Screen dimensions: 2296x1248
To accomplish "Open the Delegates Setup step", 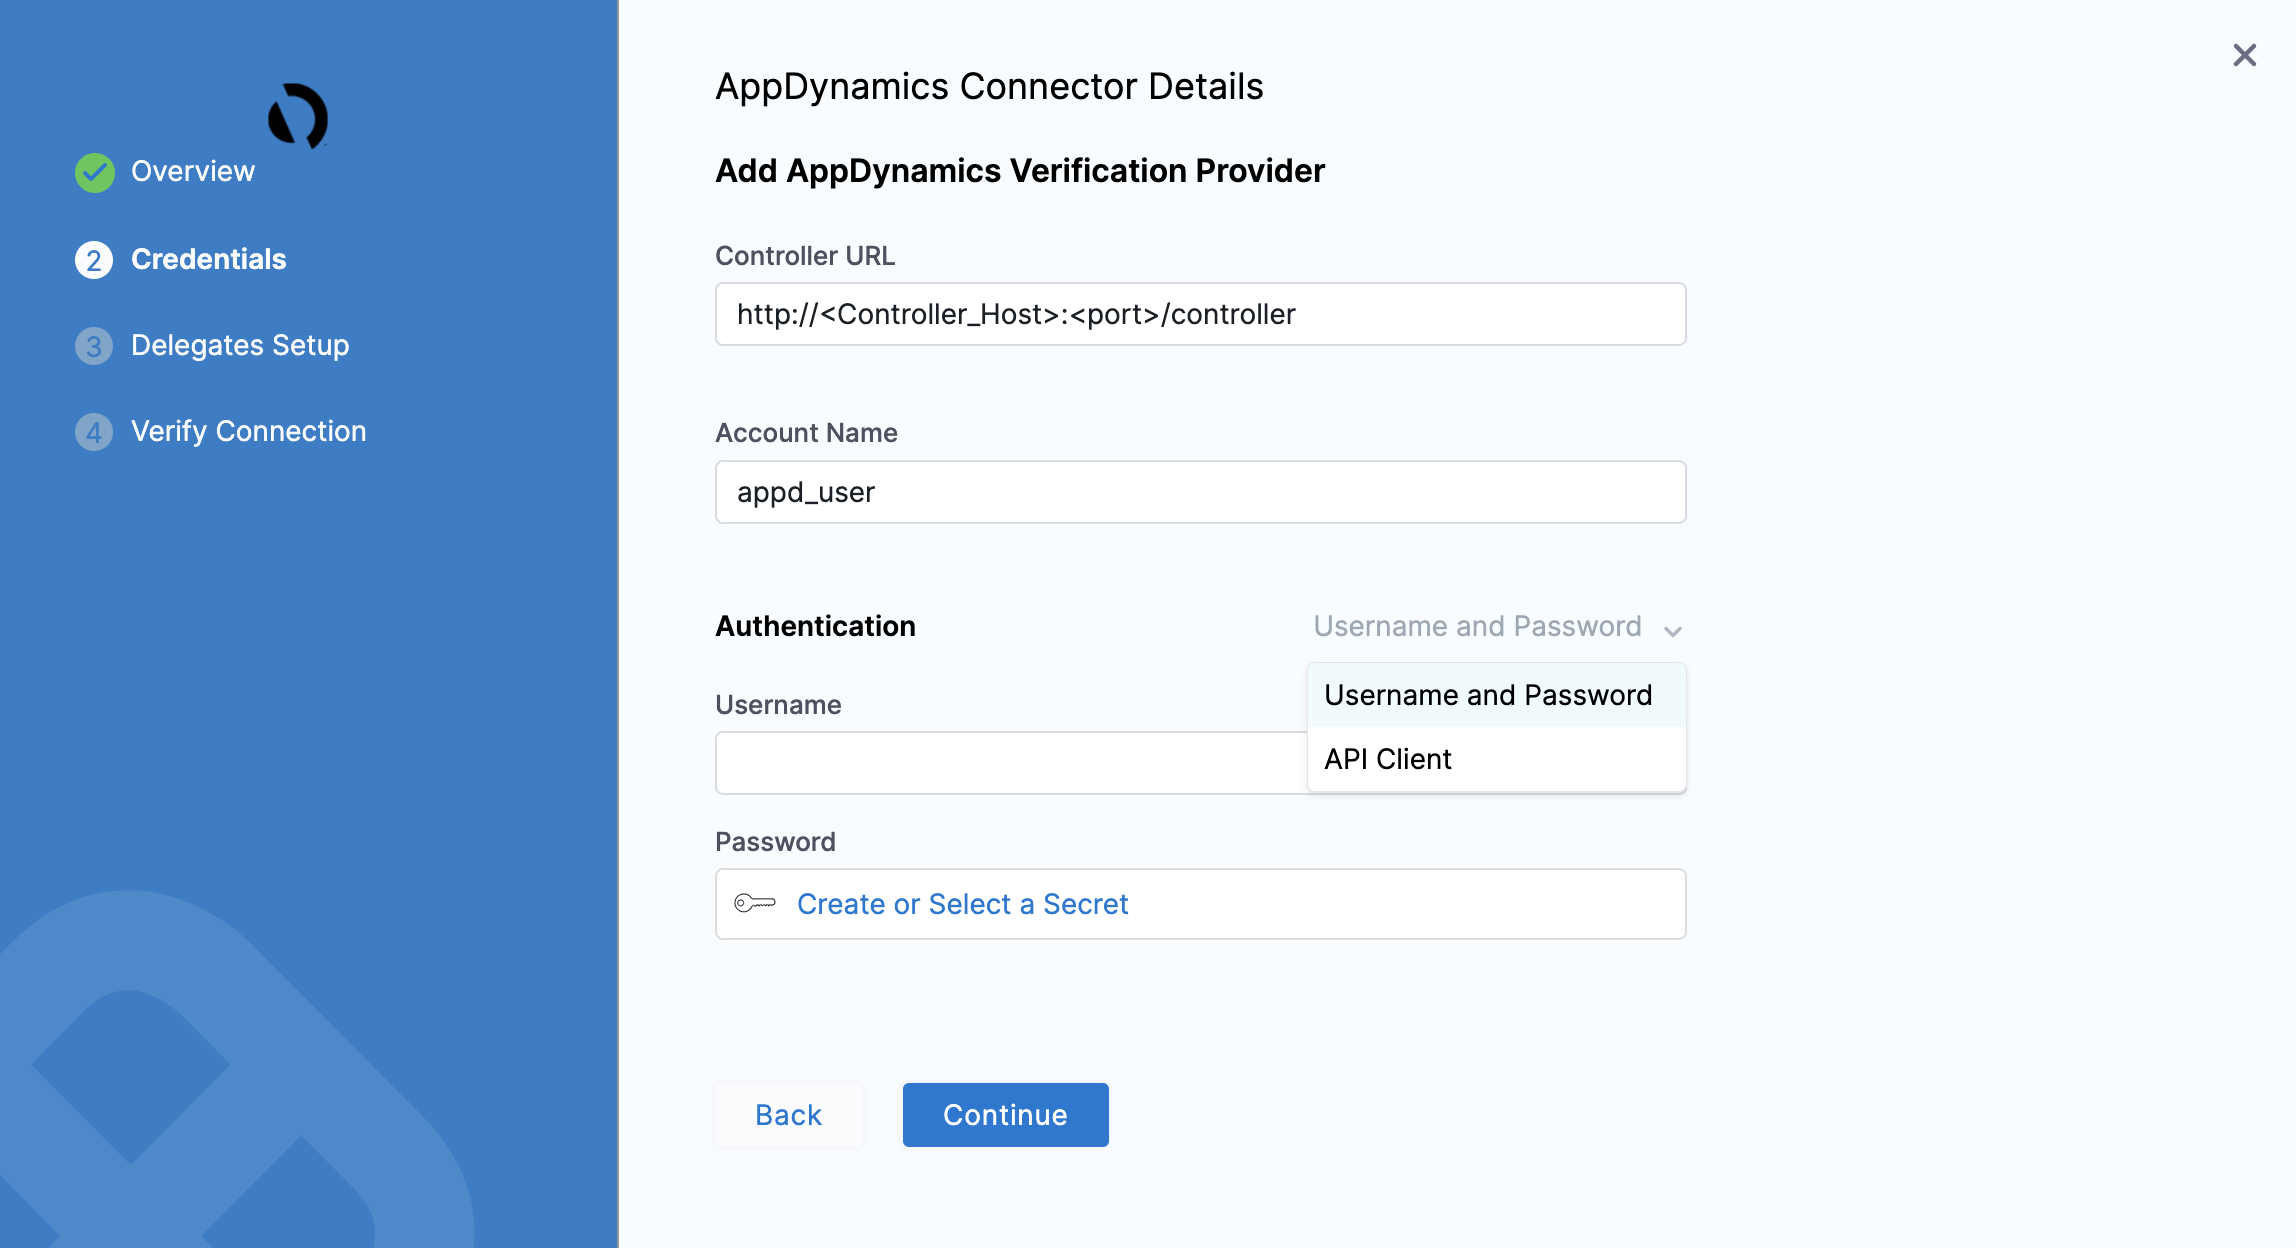I will pos(240,346).
